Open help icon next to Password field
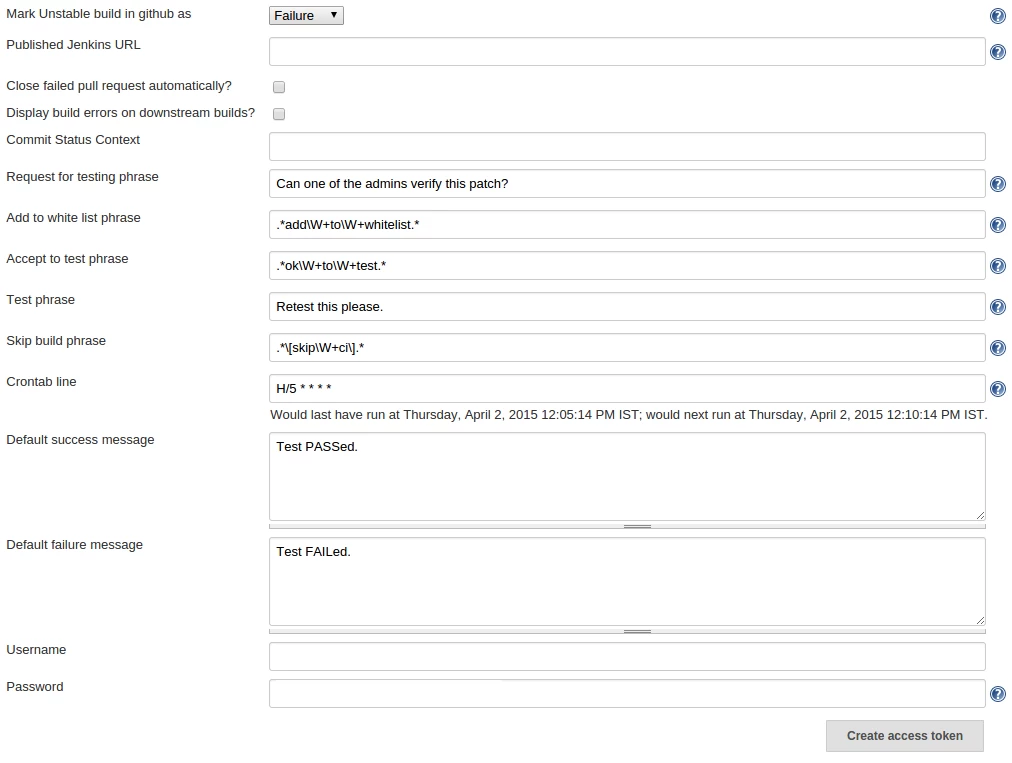1012x763 pixels. click(x=998, y=694)
